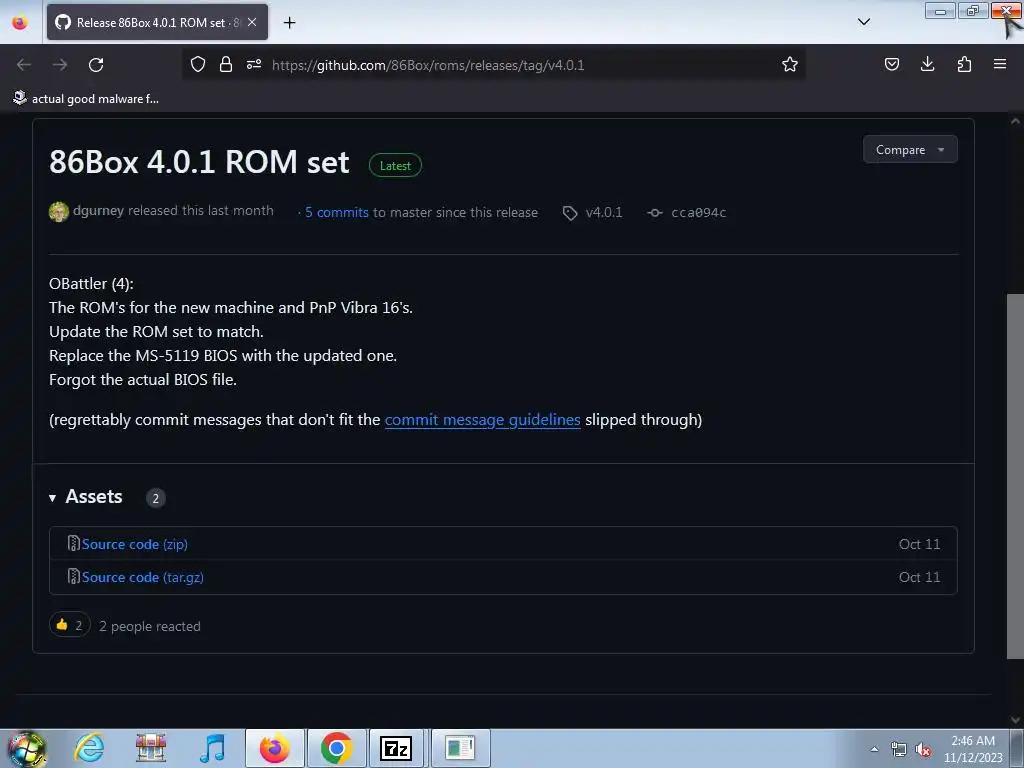Toggle the thumbs up reaction
1024x768 pixels.
tap(69, 625)
